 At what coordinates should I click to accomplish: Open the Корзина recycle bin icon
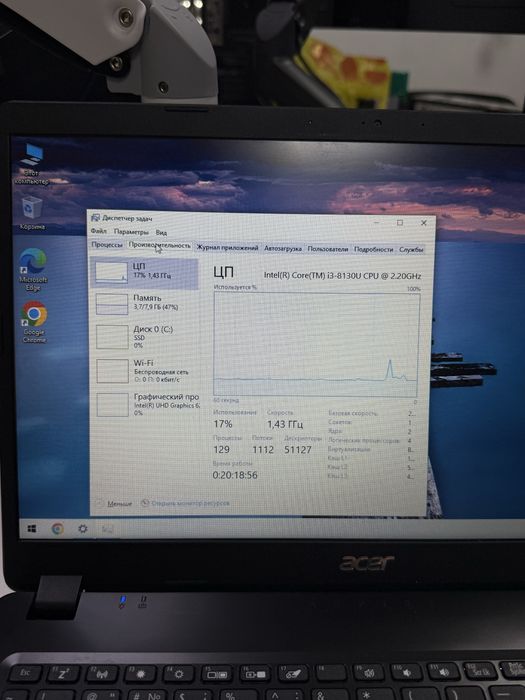coord(32,213)
